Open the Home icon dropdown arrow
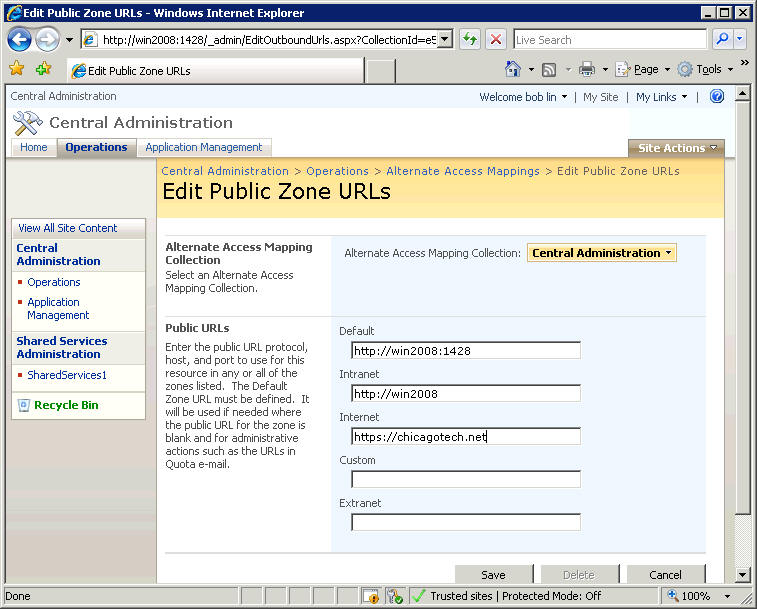Screen dimensions: 757x609 pos(531,70)
